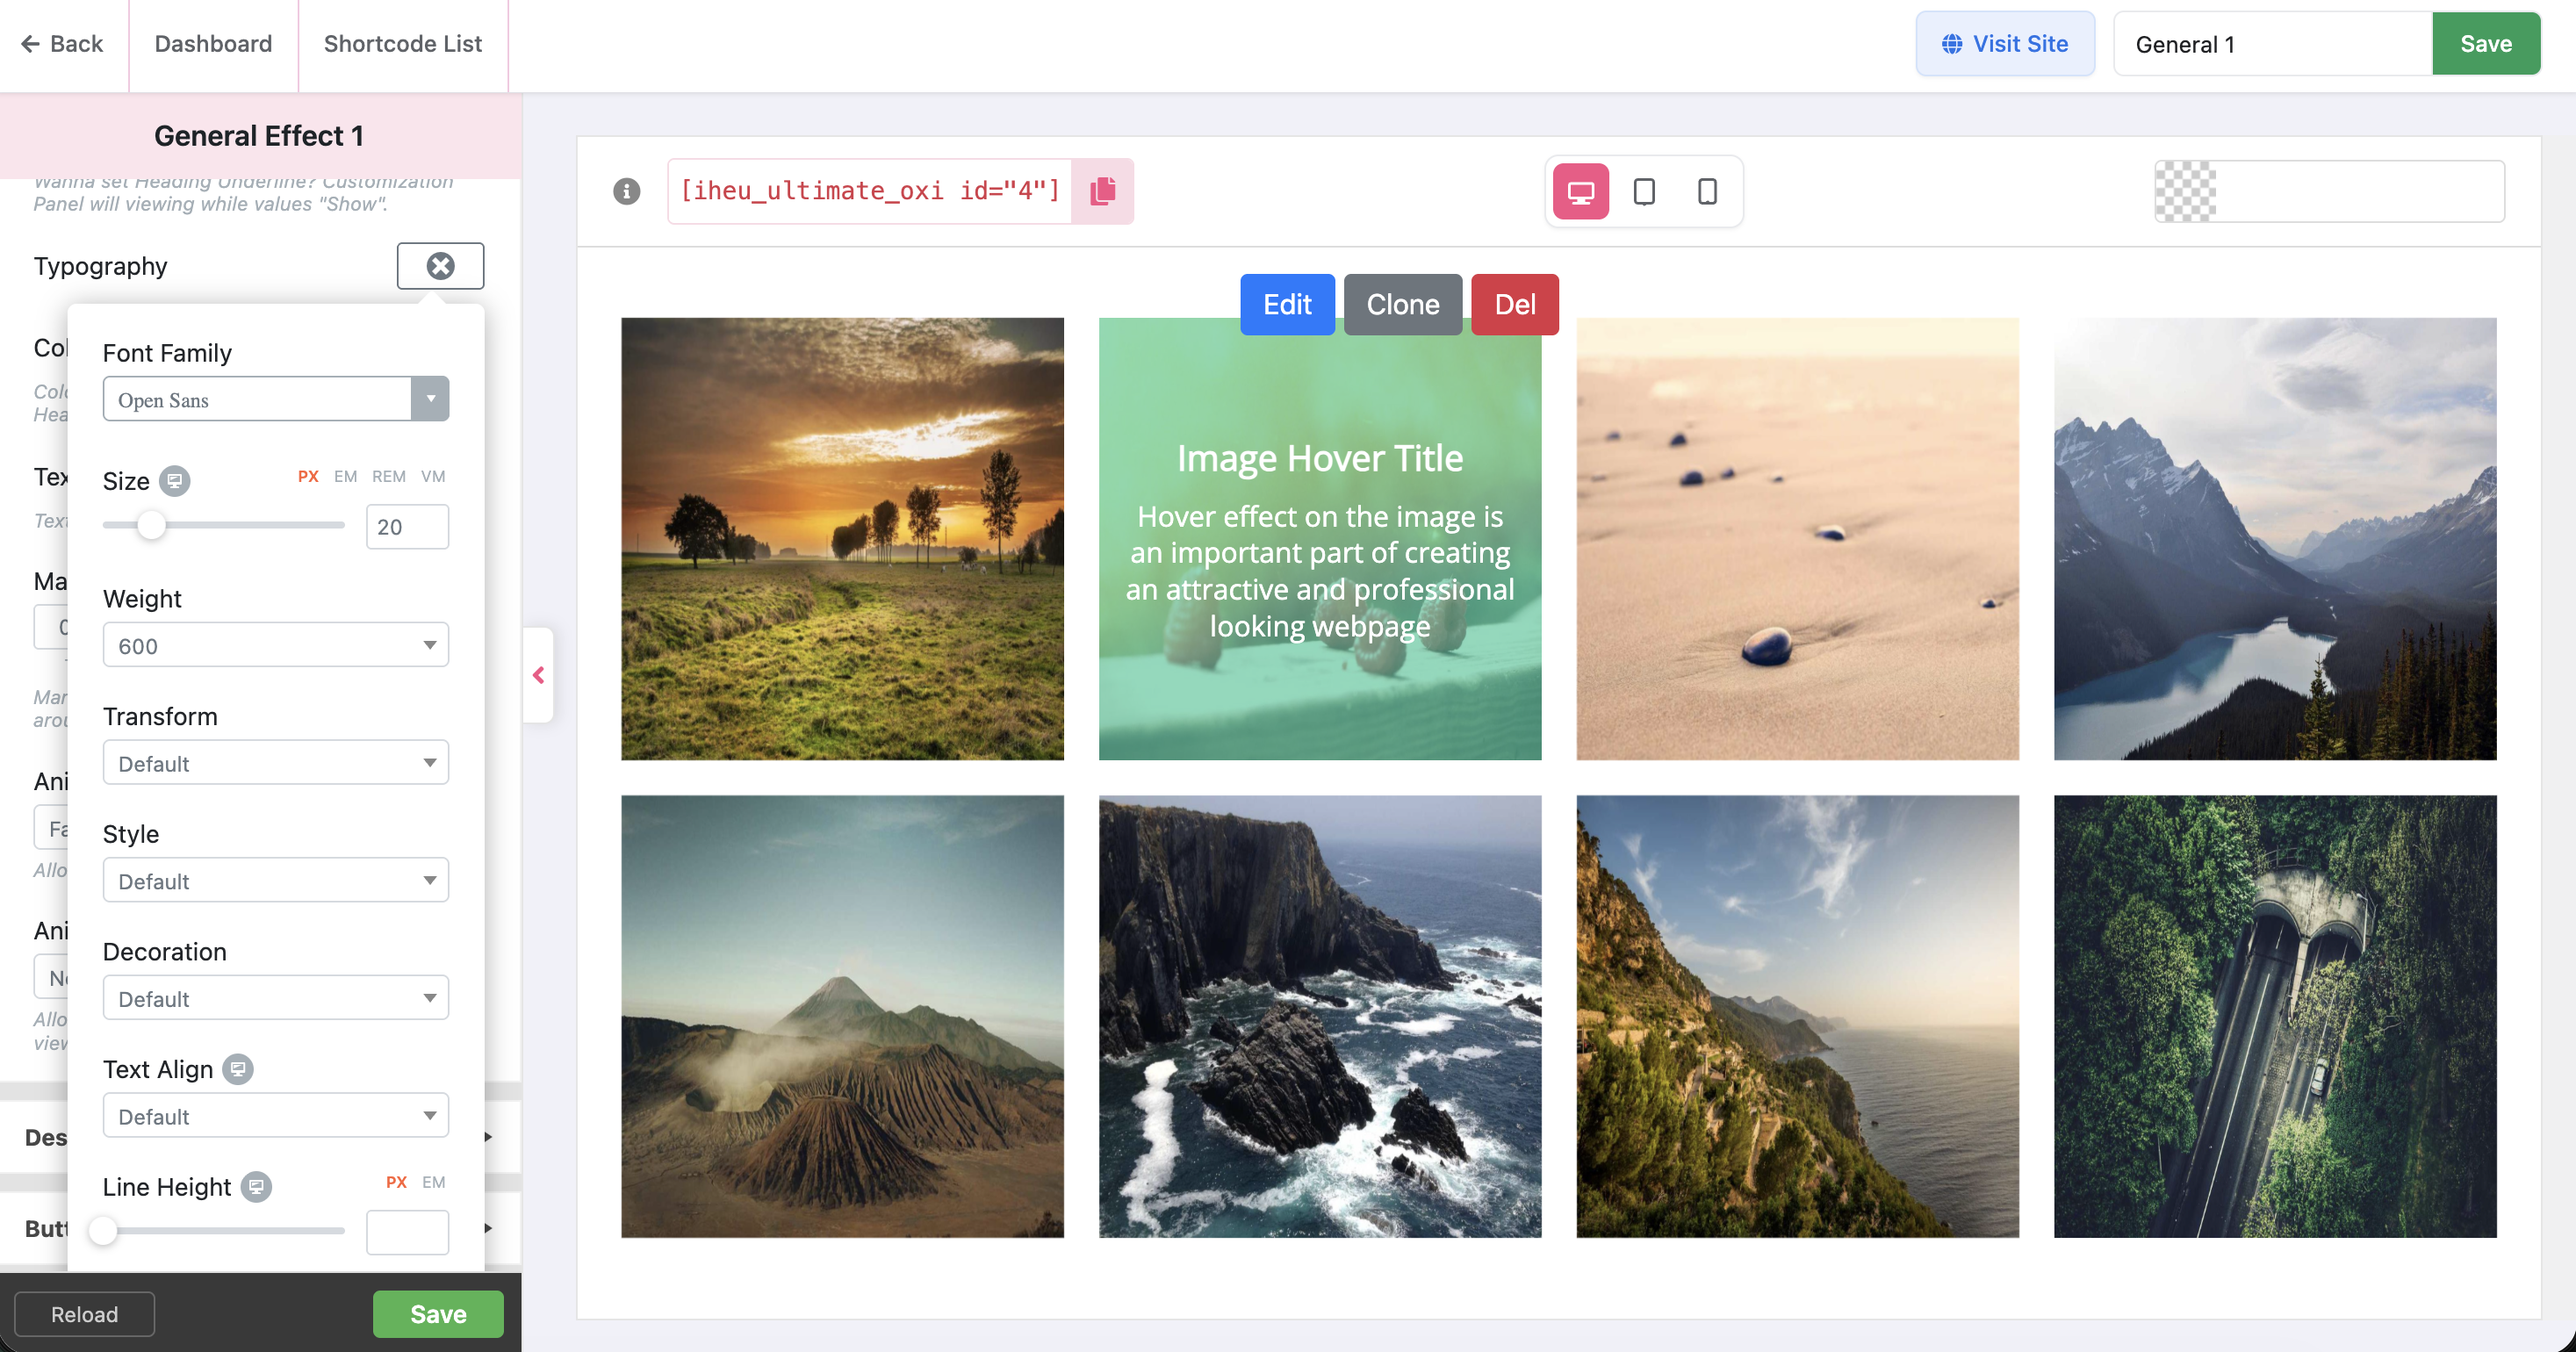Open the Font Family dropdown

(275, 399)
